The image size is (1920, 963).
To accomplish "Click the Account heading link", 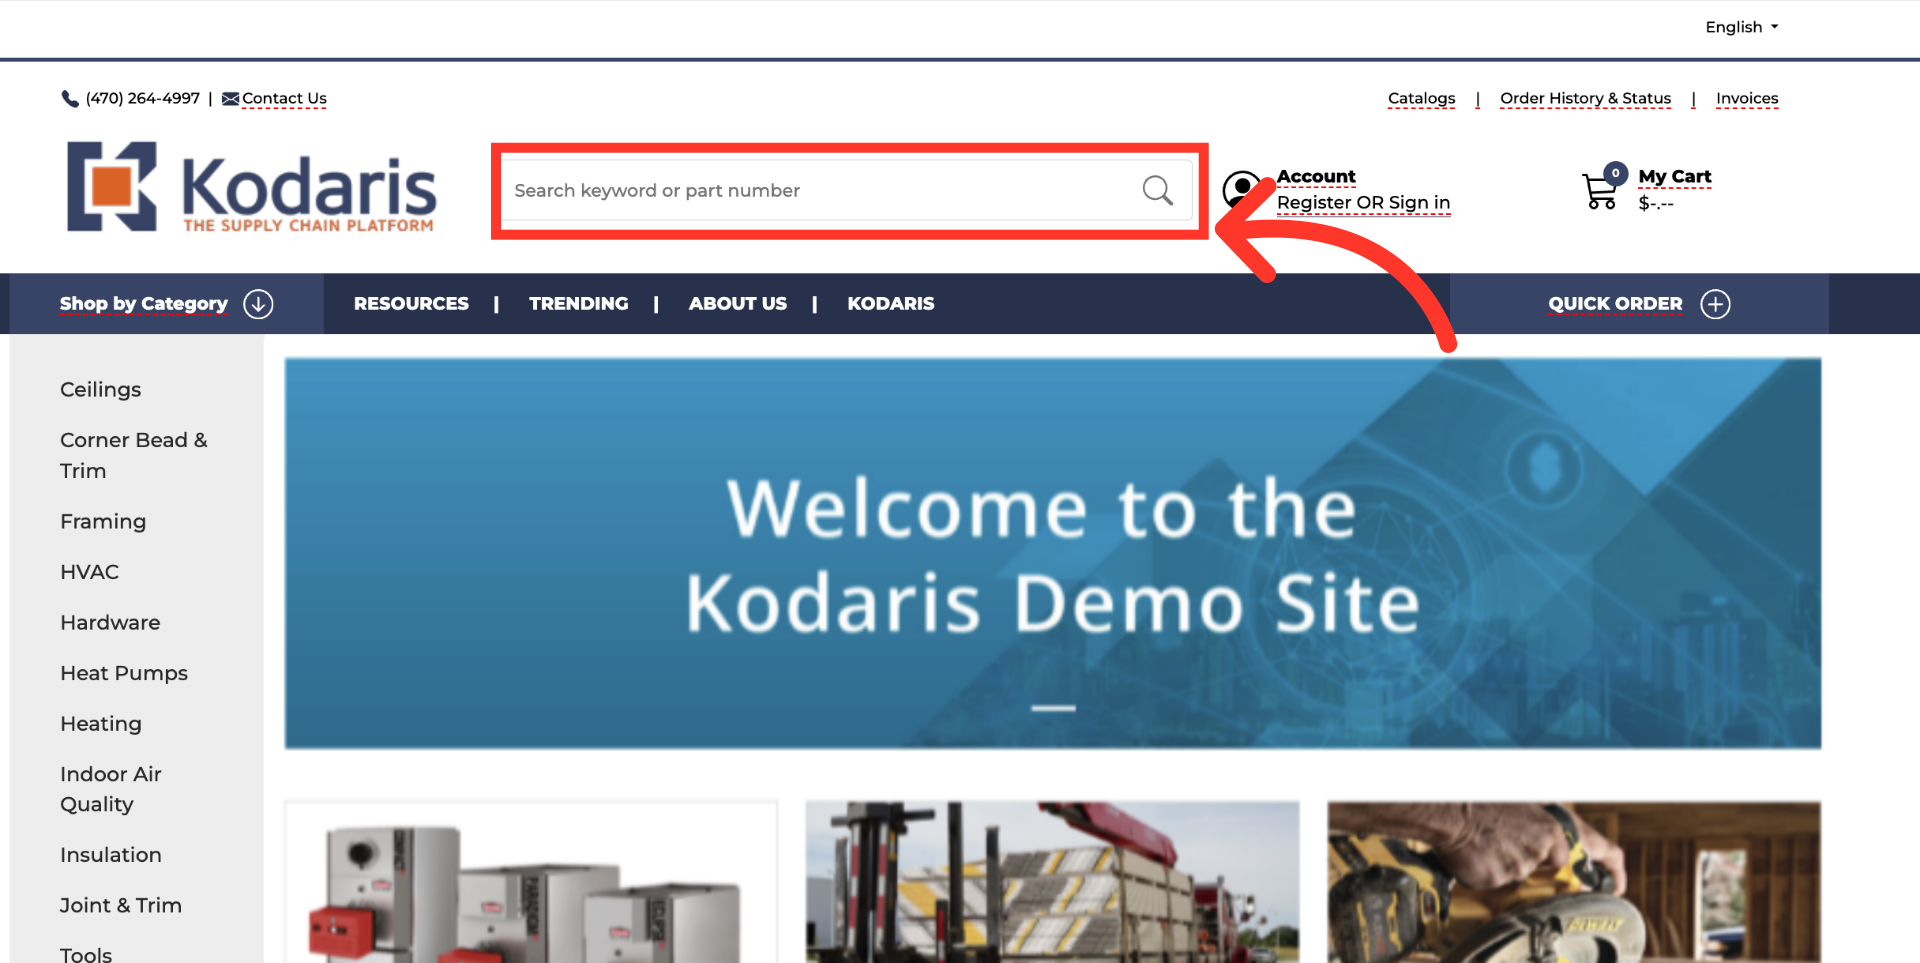I will tap(1316, 177).
